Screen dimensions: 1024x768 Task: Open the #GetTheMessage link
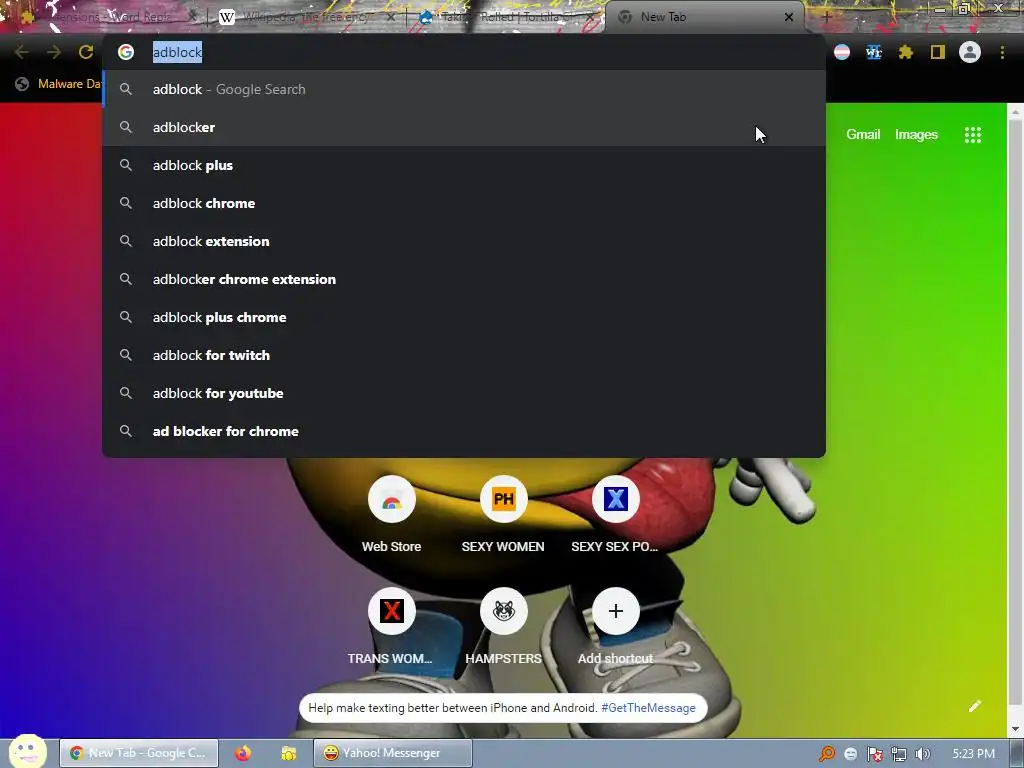point(648,708)
